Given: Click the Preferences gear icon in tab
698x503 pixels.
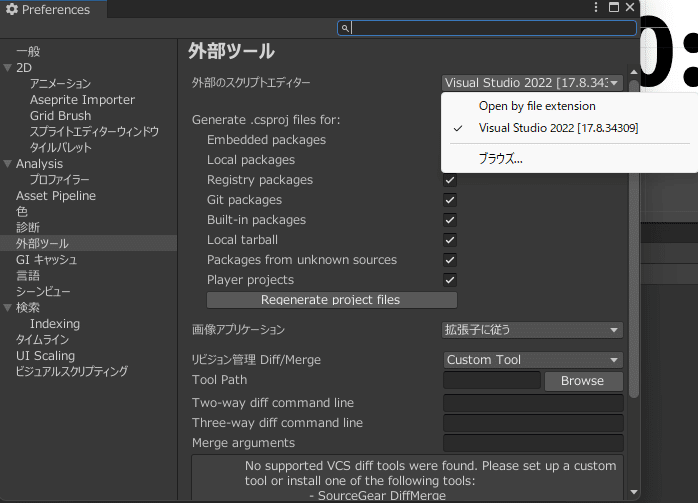Looking at the screenshot, I should pos(12,9).
